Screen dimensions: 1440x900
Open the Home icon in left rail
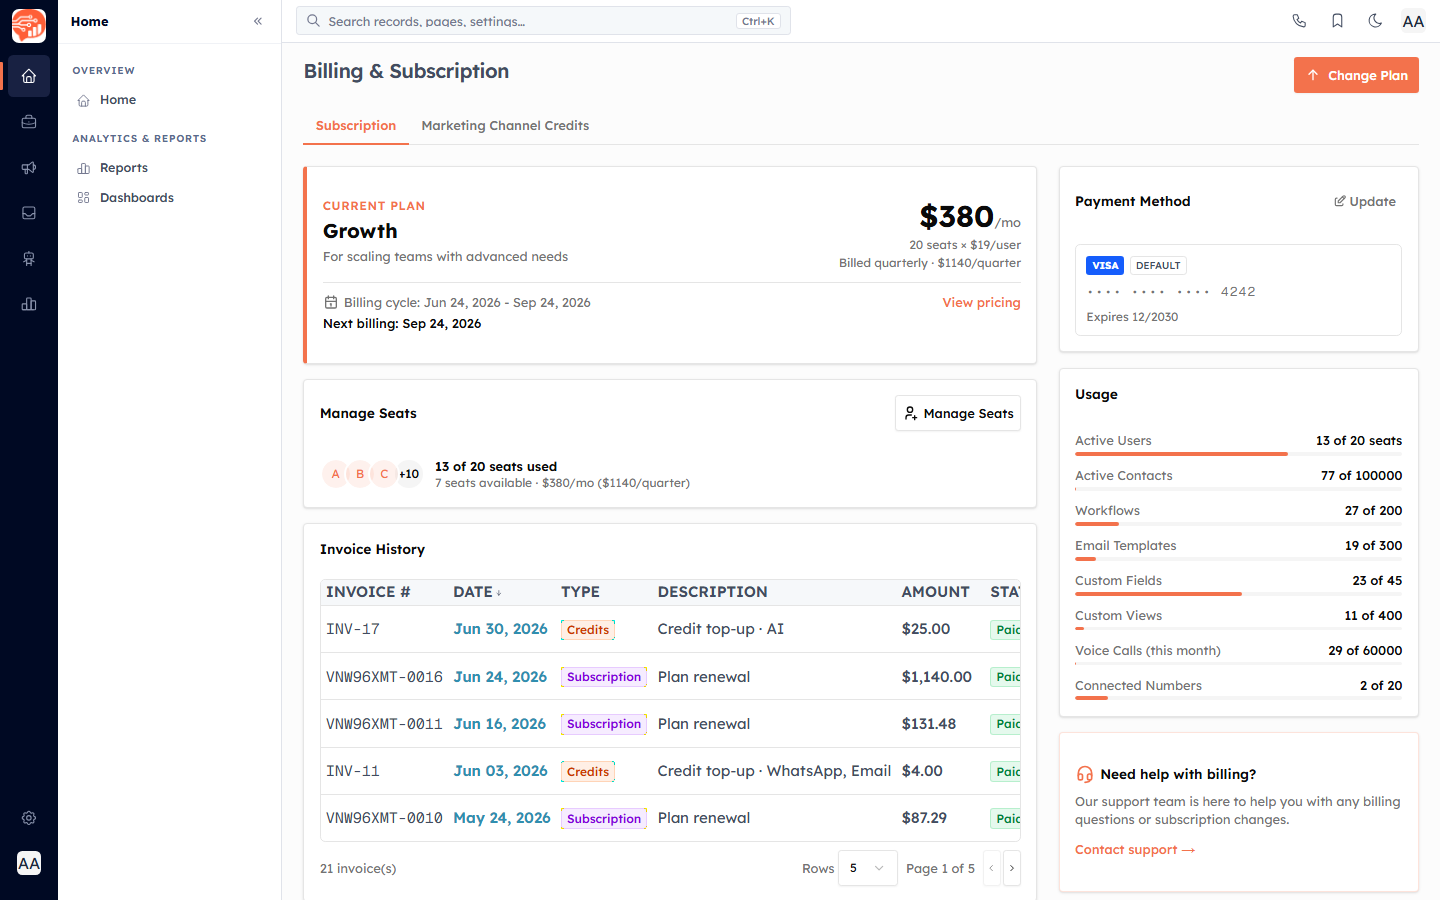pyautogui.click(x=29, y=76)
